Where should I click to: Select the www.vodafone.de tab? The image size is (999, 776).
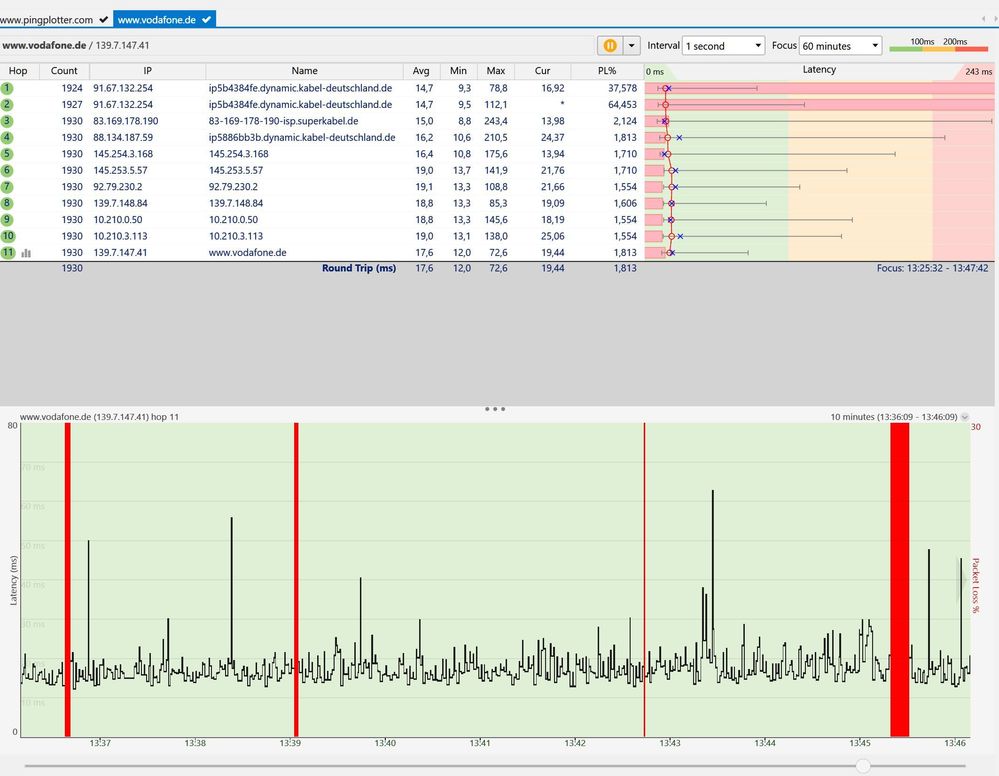coord(163,19)
